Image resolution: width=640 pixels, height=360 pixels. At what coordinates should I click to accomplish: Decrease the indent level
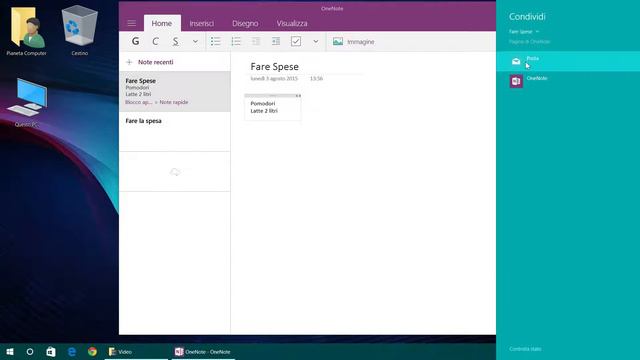tap(256, 41)
